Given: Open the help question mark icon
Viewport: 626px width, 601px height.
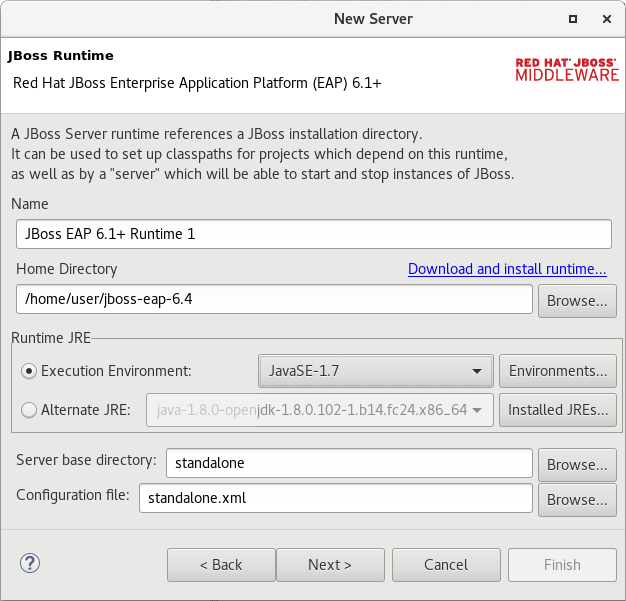Looking at the screenshot, I should [30, 563].
